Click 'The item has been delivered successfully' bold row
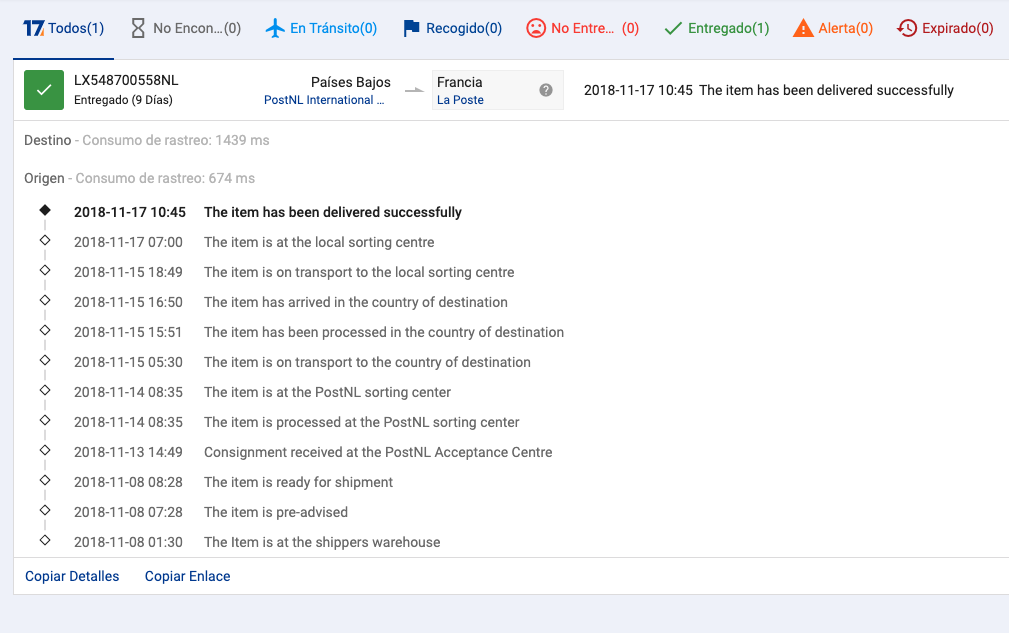 (333, 212)
